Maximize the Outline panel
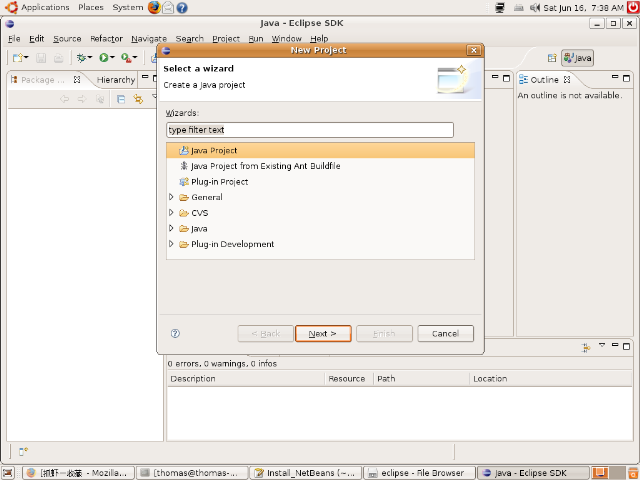The width and height of the screenshot is (640, 480). click(627, 78)
